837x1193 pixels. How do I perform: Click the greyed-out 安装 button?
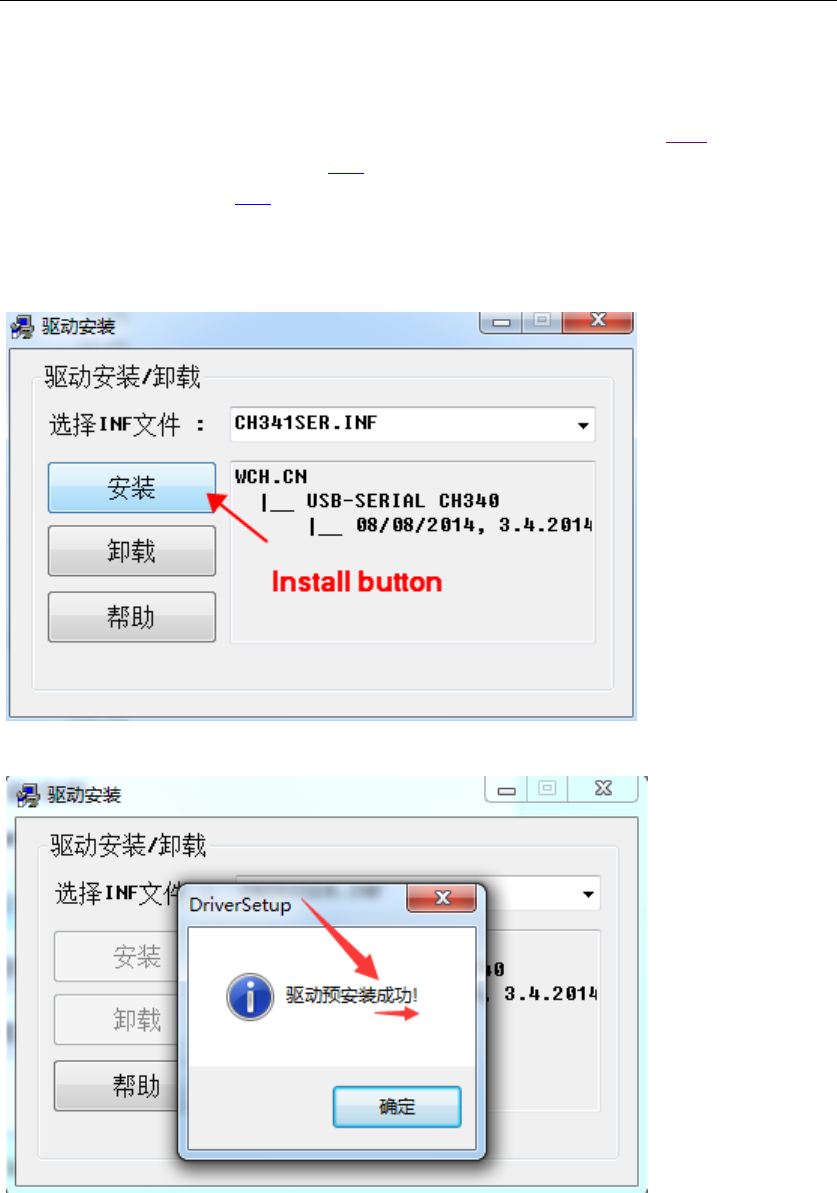point(116,956)
